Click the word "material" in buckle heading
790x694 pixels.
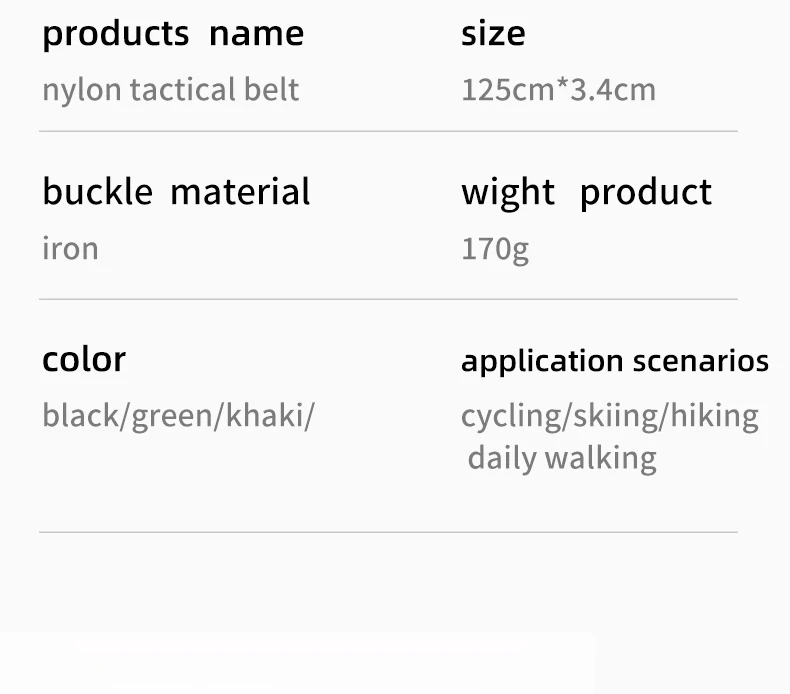tap(240, 192)
